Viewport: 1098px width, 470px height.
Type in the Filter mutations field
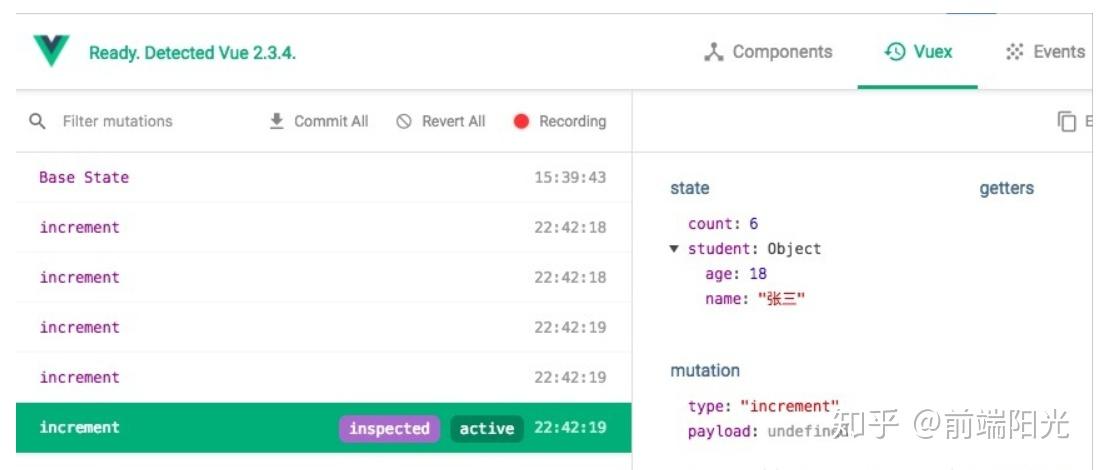(140, 121)
